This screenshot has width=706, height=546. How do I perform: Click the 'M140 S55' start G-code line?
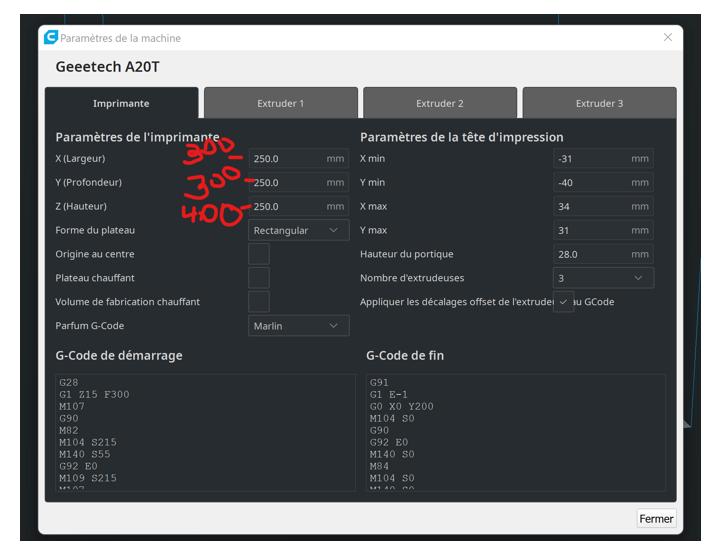tap(85, 454)
